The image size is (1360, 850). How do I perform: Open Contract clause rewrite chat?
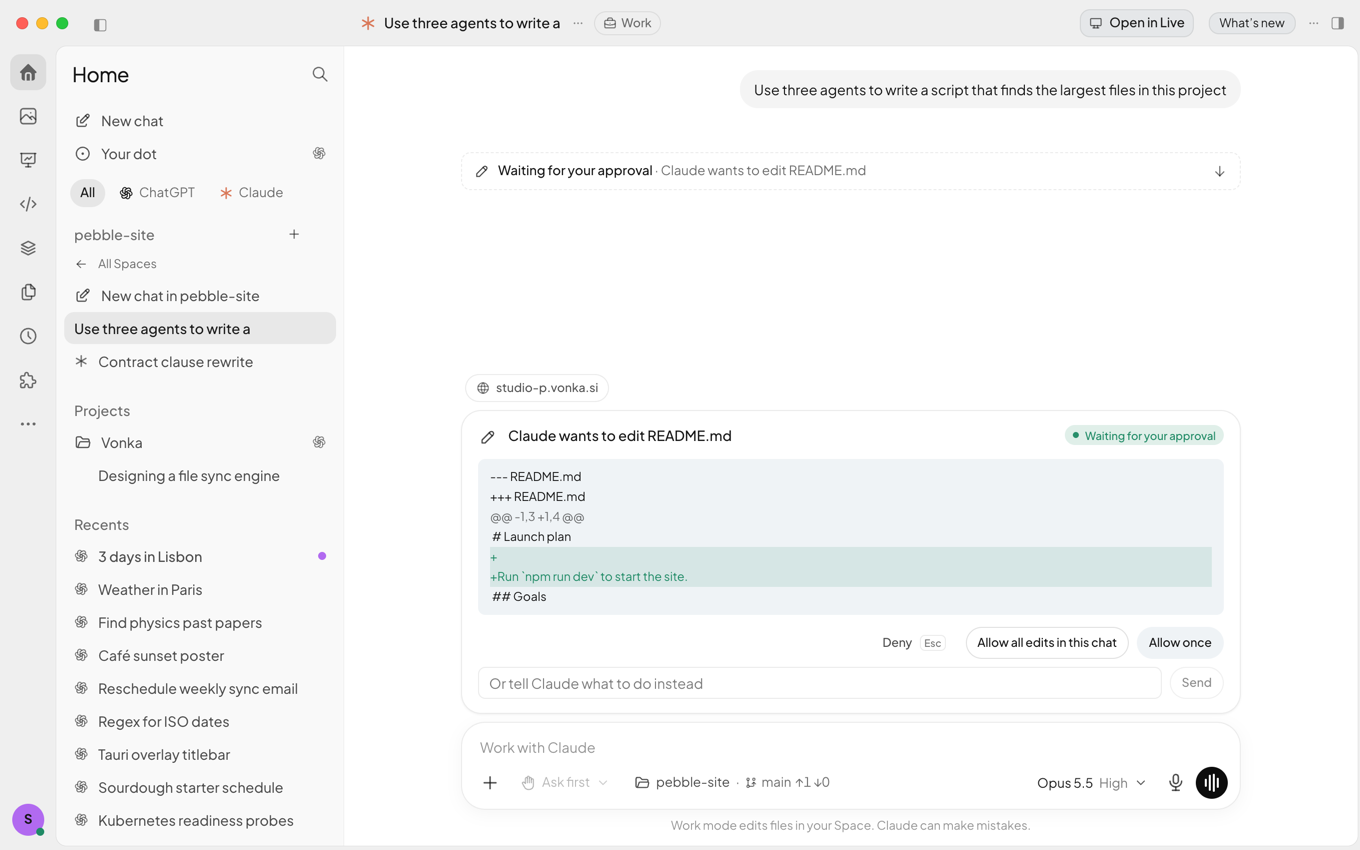200,362
